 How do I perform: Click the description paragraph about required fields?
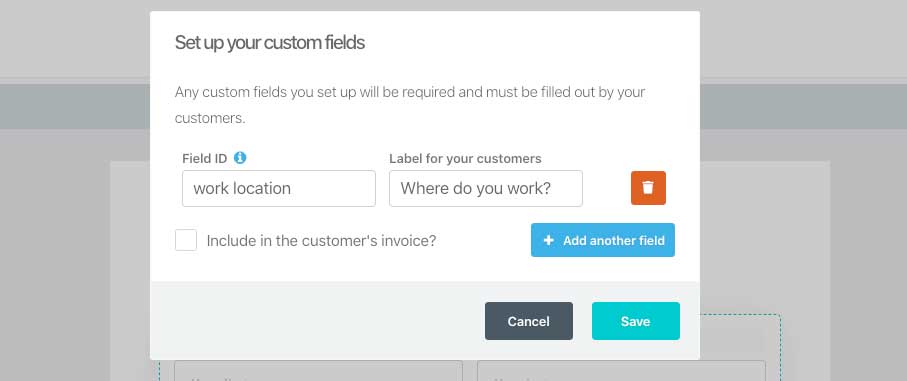pyautogui.click(x=410, y=105)
